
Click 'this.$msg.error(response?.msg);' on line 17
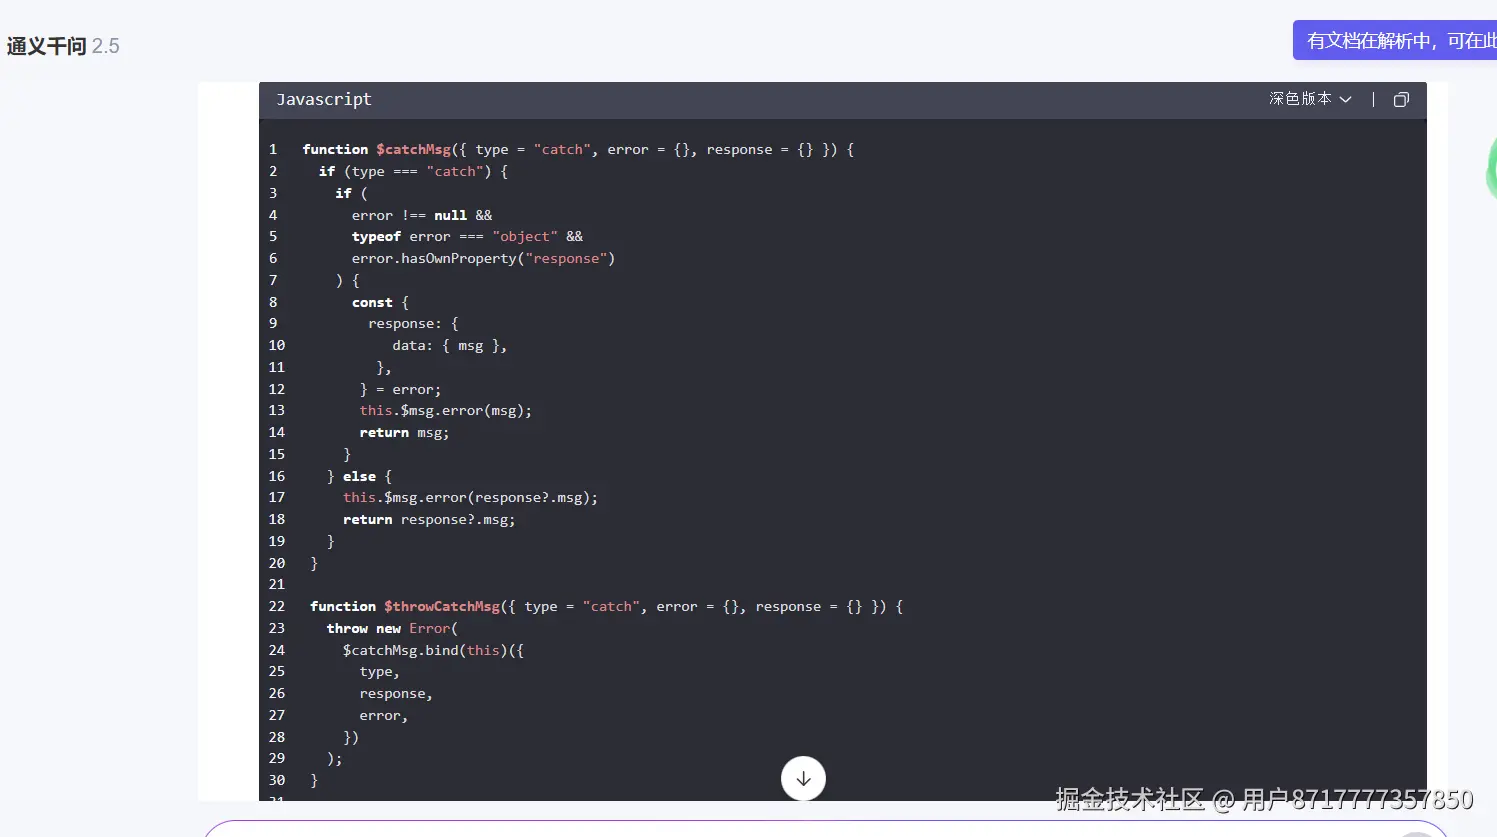click(x=470, y=497)
